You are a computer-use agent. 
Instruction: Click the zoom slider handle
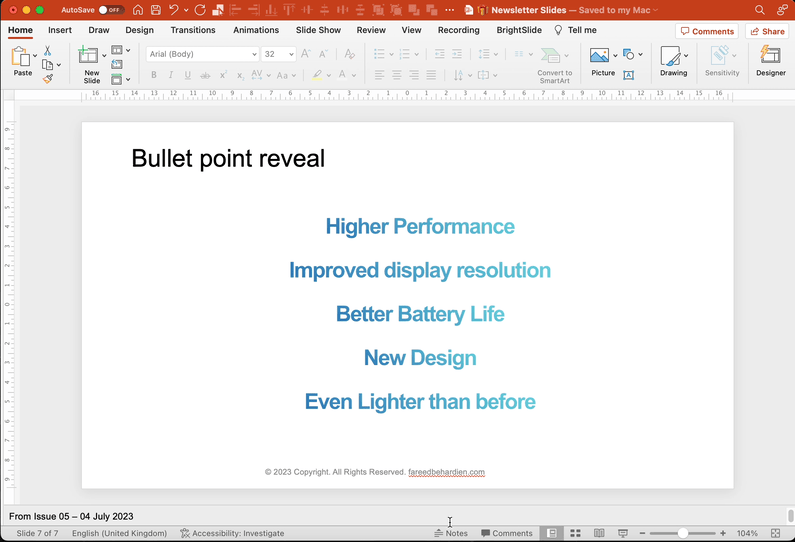point(683,533)
